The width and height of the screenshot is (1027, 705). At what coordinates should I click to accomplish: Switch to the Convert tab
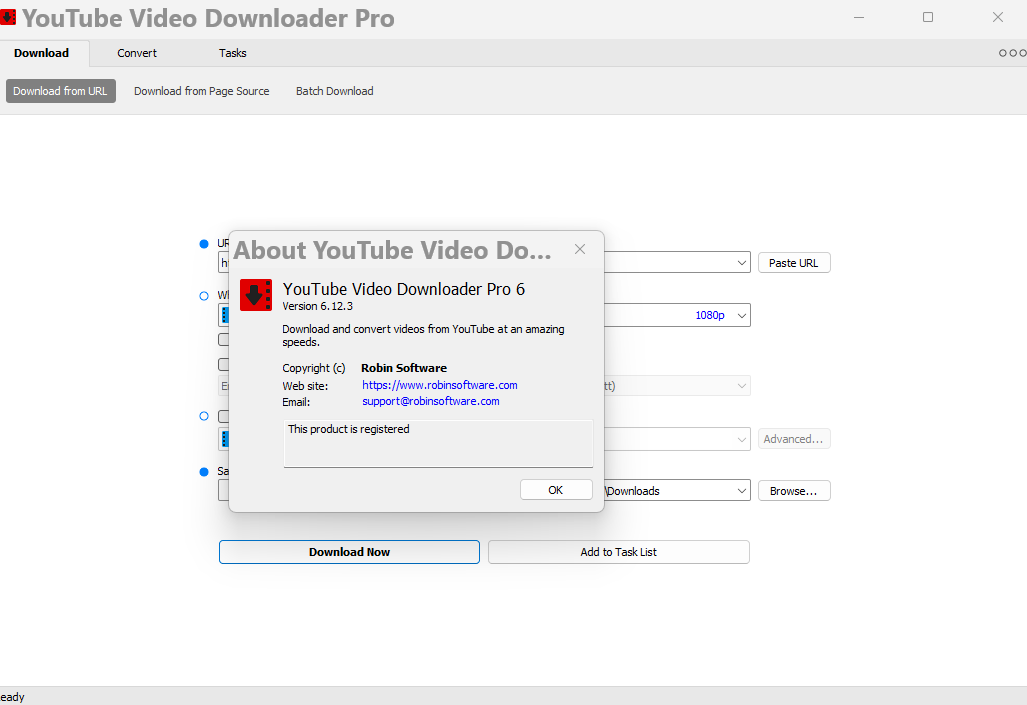click(137, 53)
